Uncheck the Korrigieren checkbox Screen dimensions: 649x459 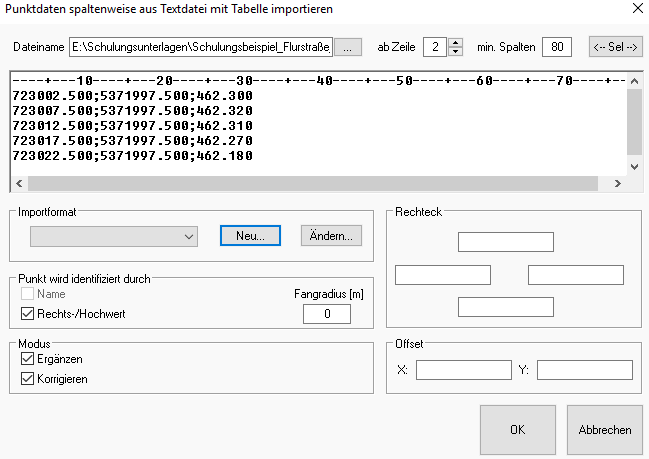click(x=27, y=379)
